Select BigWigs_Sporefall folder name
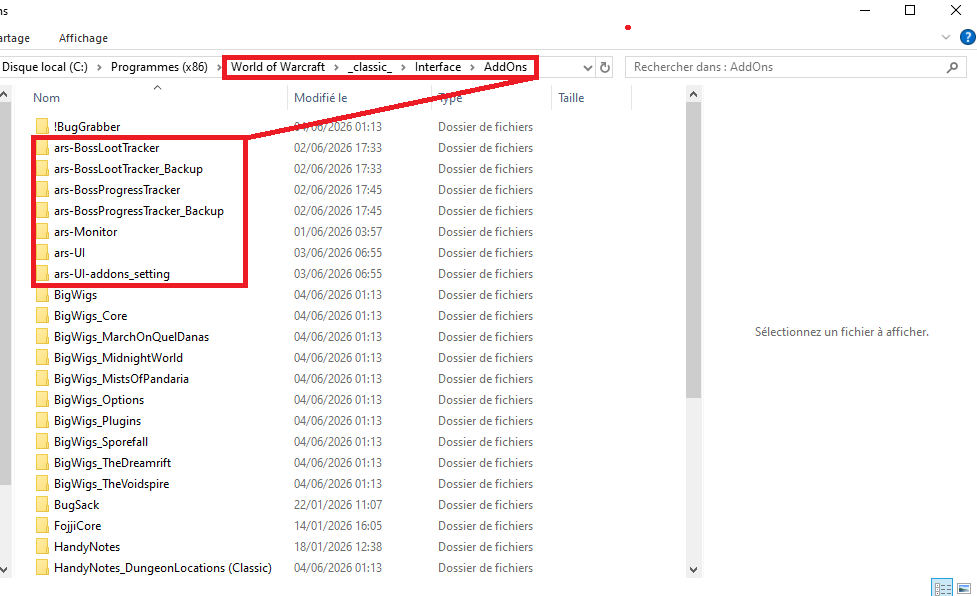 (101, 442)
